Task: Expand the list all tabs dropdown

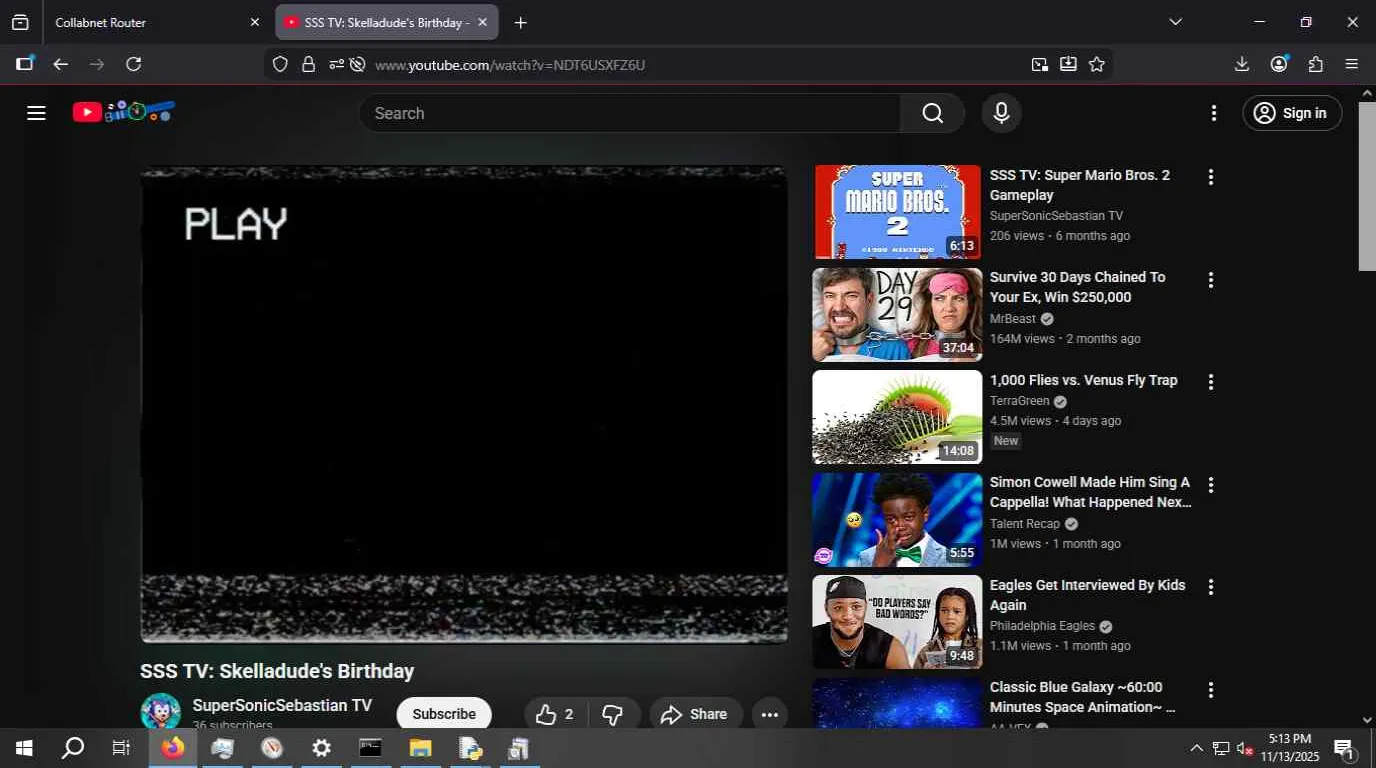Action: (x=1176, y=22)
